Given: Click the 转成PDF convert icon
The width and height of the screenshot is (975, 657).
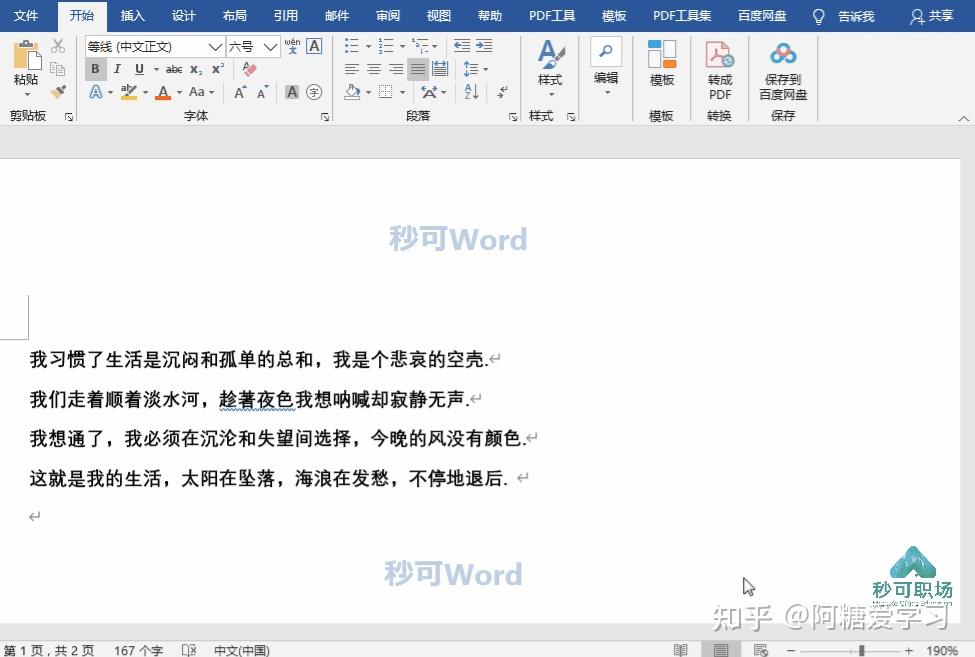Looking at the screenshot, I should click(720, 55).
